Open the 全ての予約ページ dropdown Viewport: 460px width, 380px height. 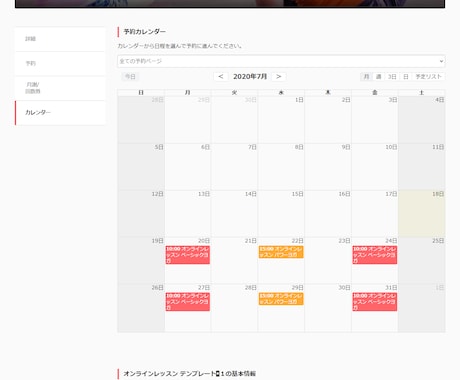point(281,61)
